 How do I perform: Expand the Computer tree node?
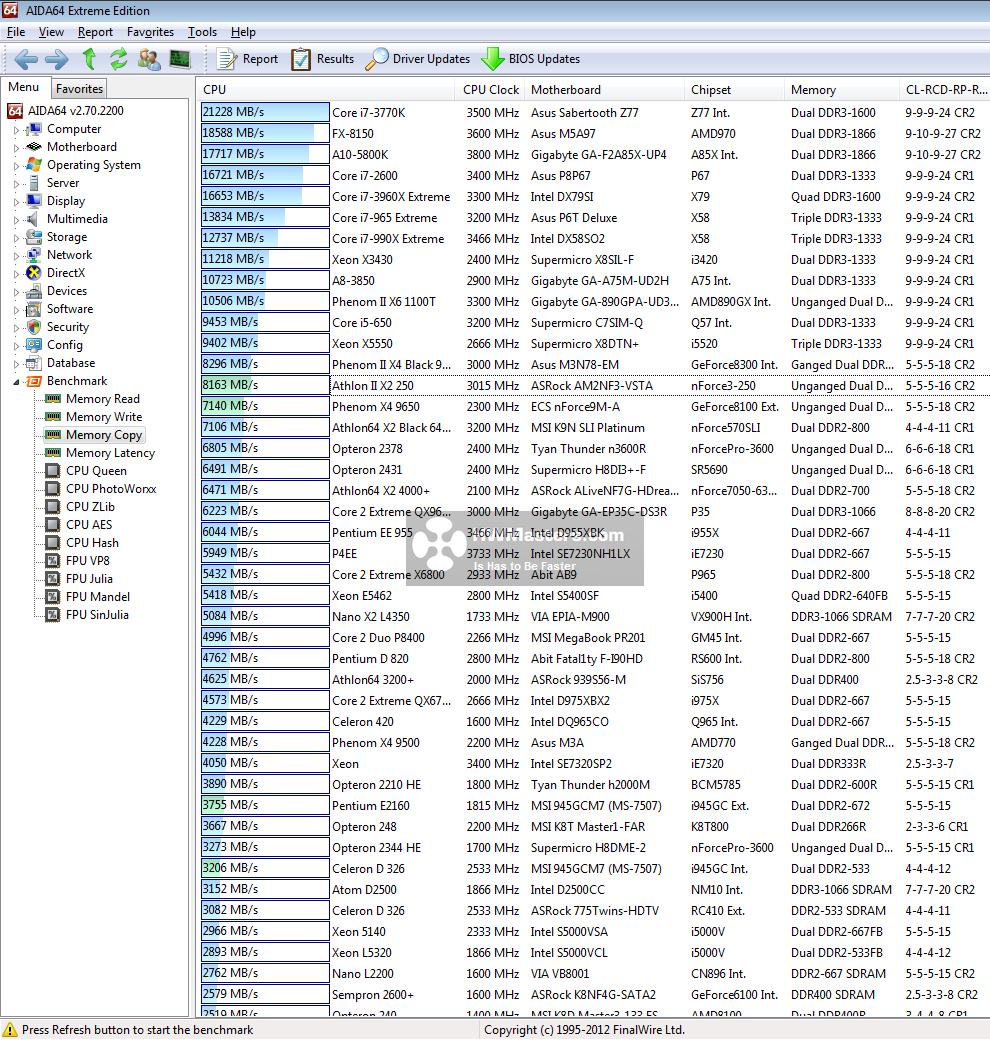(17, 130)
